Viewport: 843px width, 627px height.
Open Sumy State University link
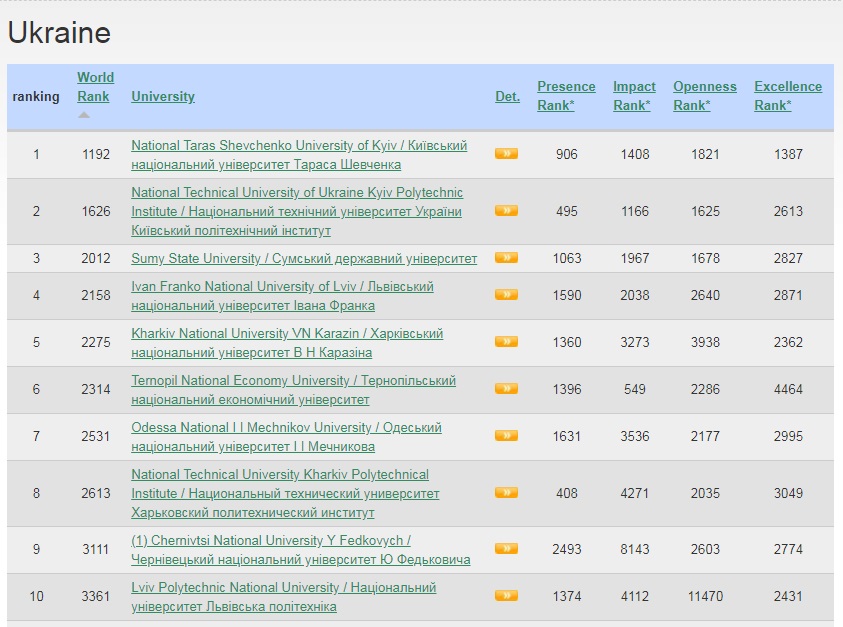point(304,259)
